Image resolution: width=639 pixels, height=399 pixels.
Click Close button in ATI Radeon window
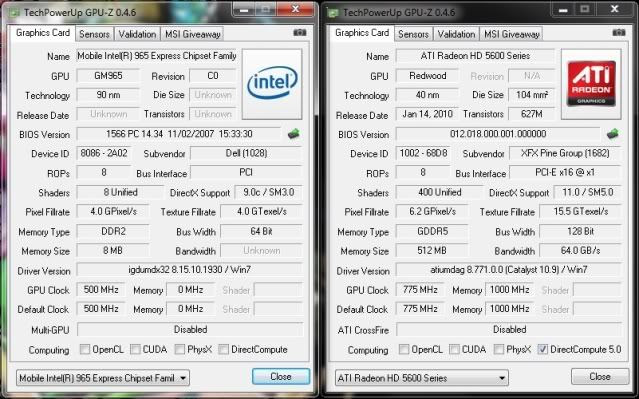600,377
